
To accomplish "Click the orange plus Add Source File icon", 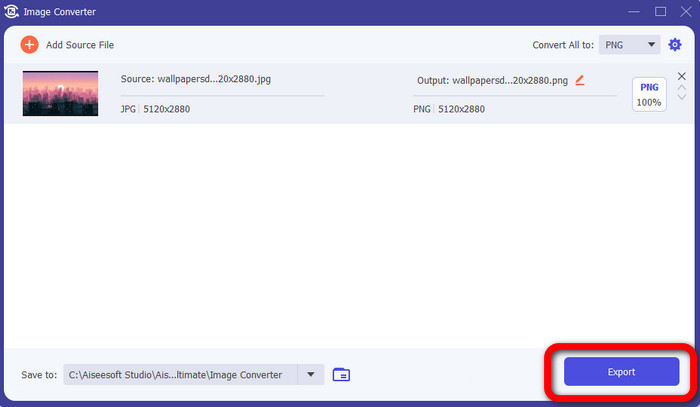I will tap(29, 45).
